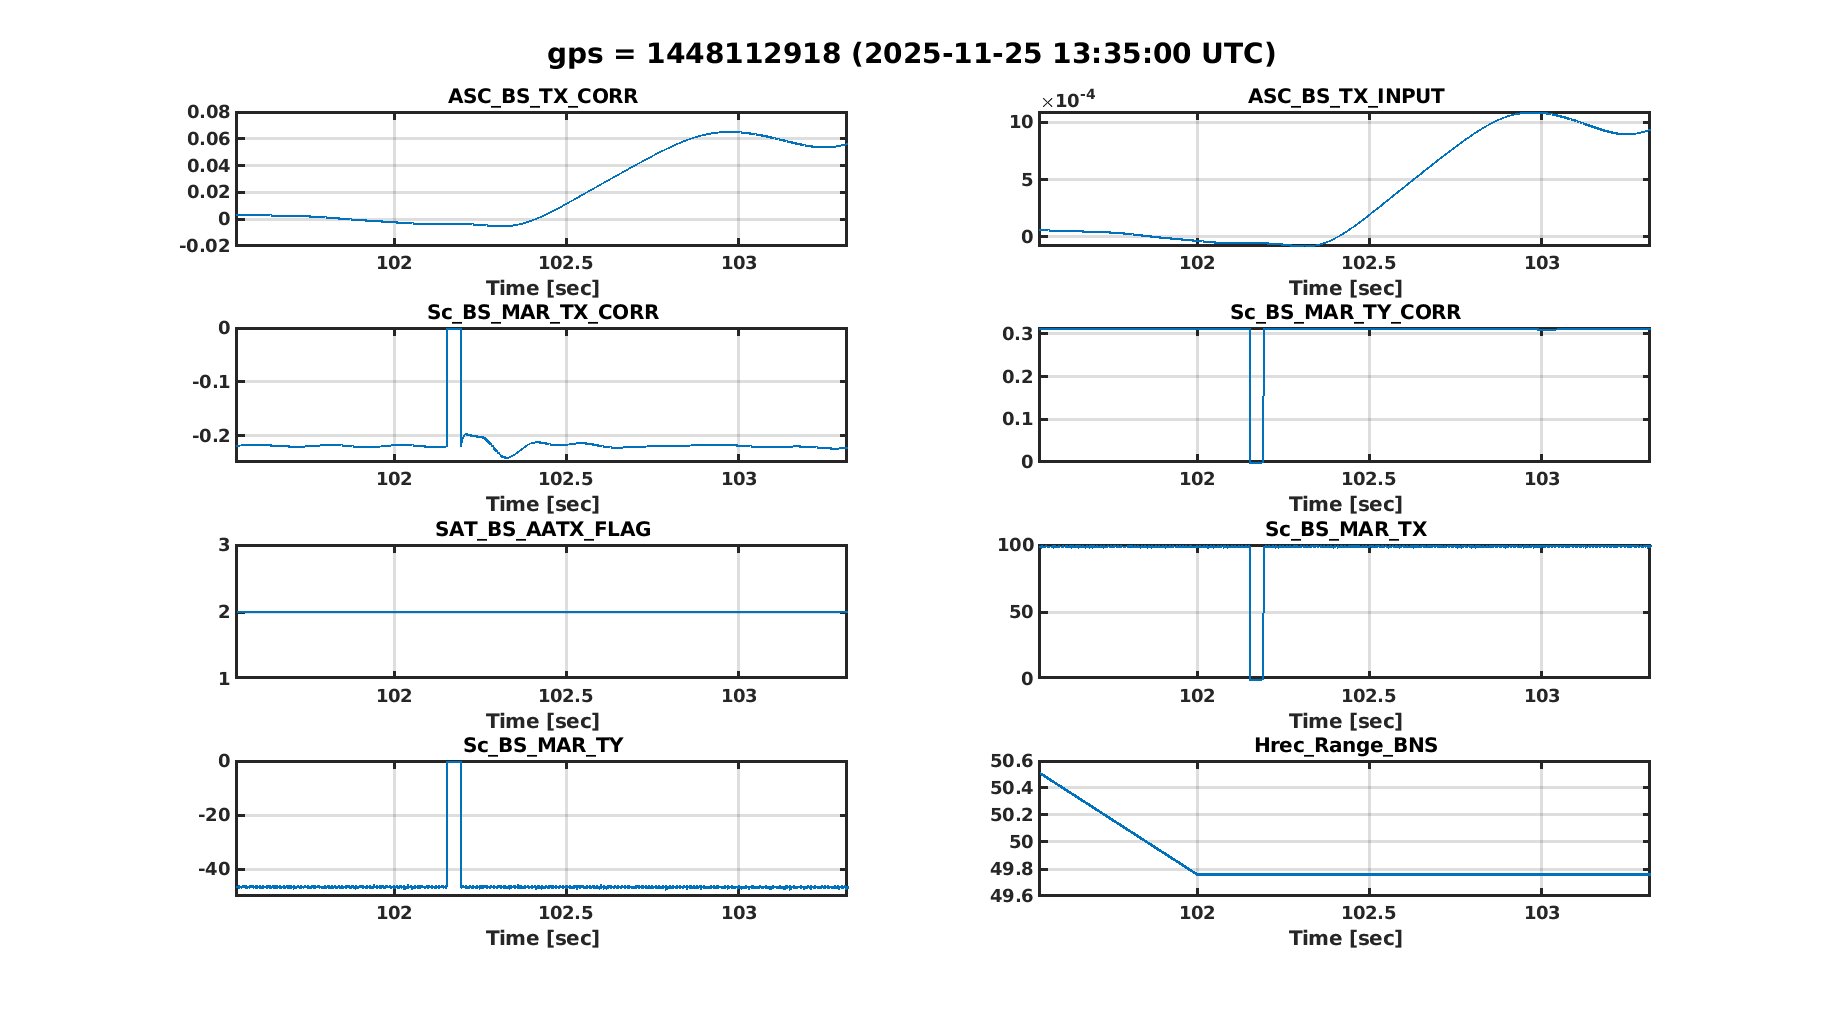The width and height of the screenshot is (1824, 1019).
Task: Click the dip to zero in Sc_BS_MAR_TY_CORR plot
Action: tap(1256, 460)
